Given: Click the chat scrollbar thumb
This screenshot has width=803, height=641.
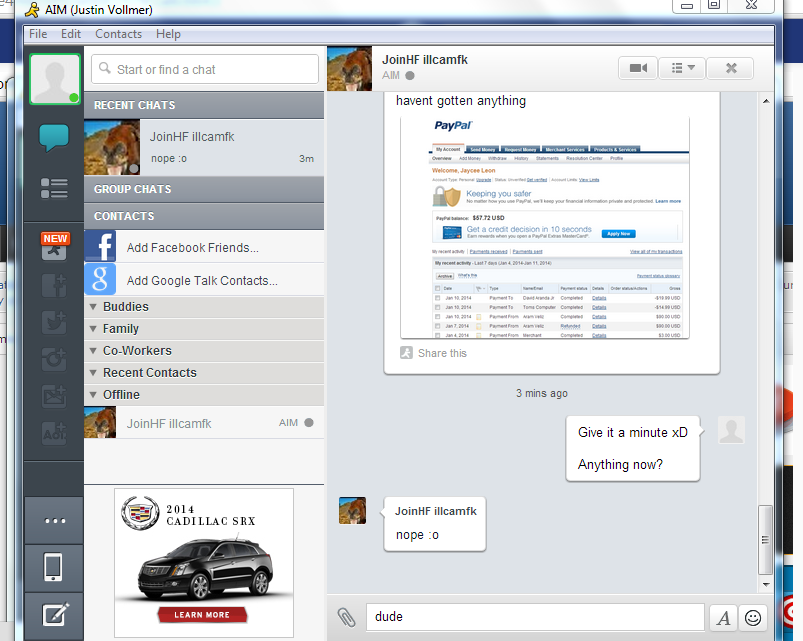Looking at the screenshot, I should 765,540.
